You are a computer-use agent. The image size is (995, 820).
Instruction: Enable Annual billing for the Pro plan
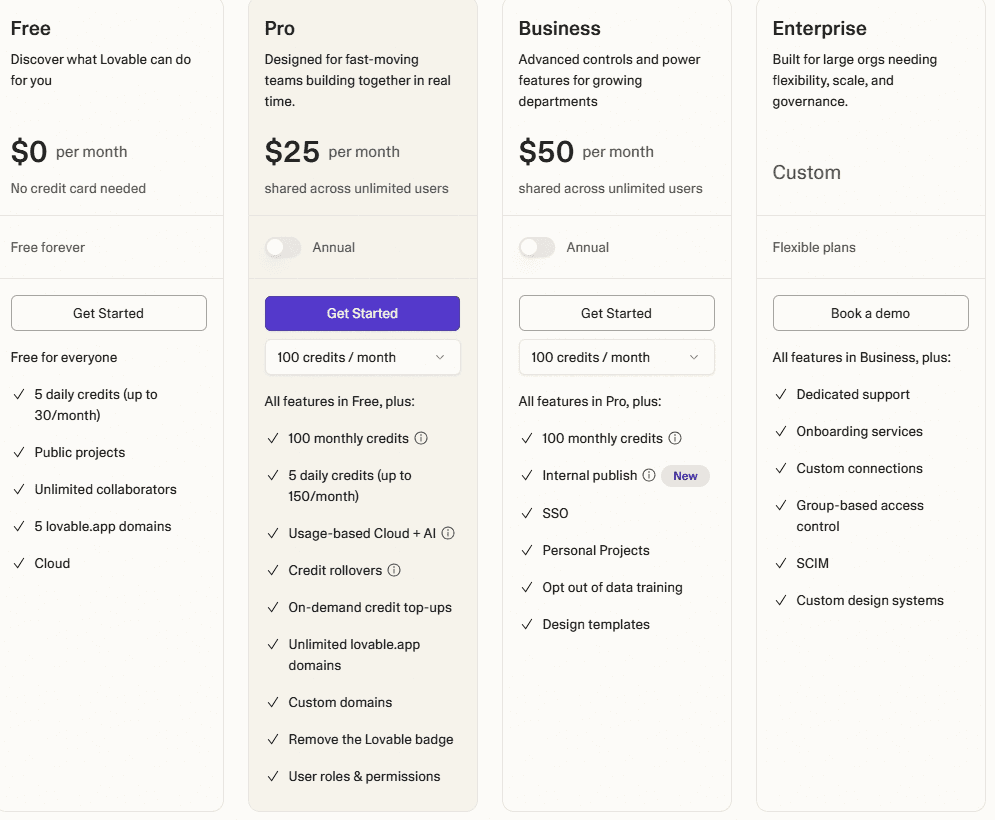(x=283, y=246)
